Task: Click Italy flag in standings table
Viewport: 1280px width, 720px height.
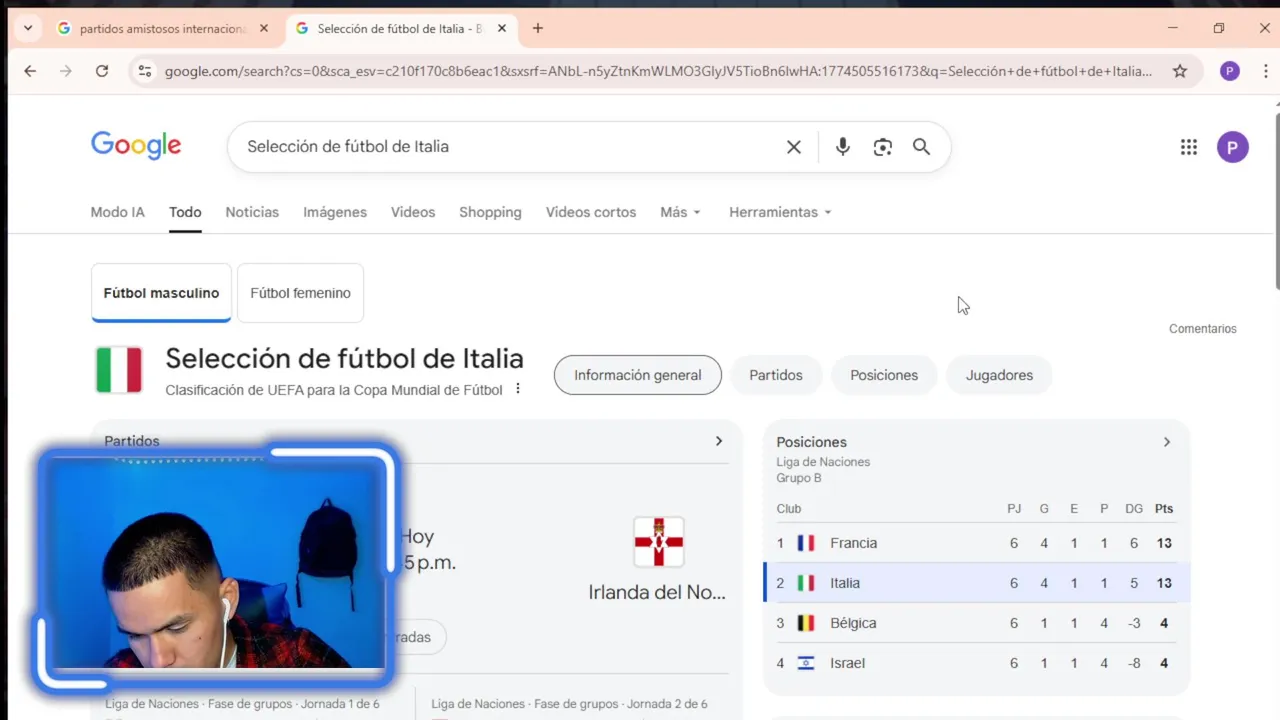Action: pyautogui.click(x=806, y=583)
